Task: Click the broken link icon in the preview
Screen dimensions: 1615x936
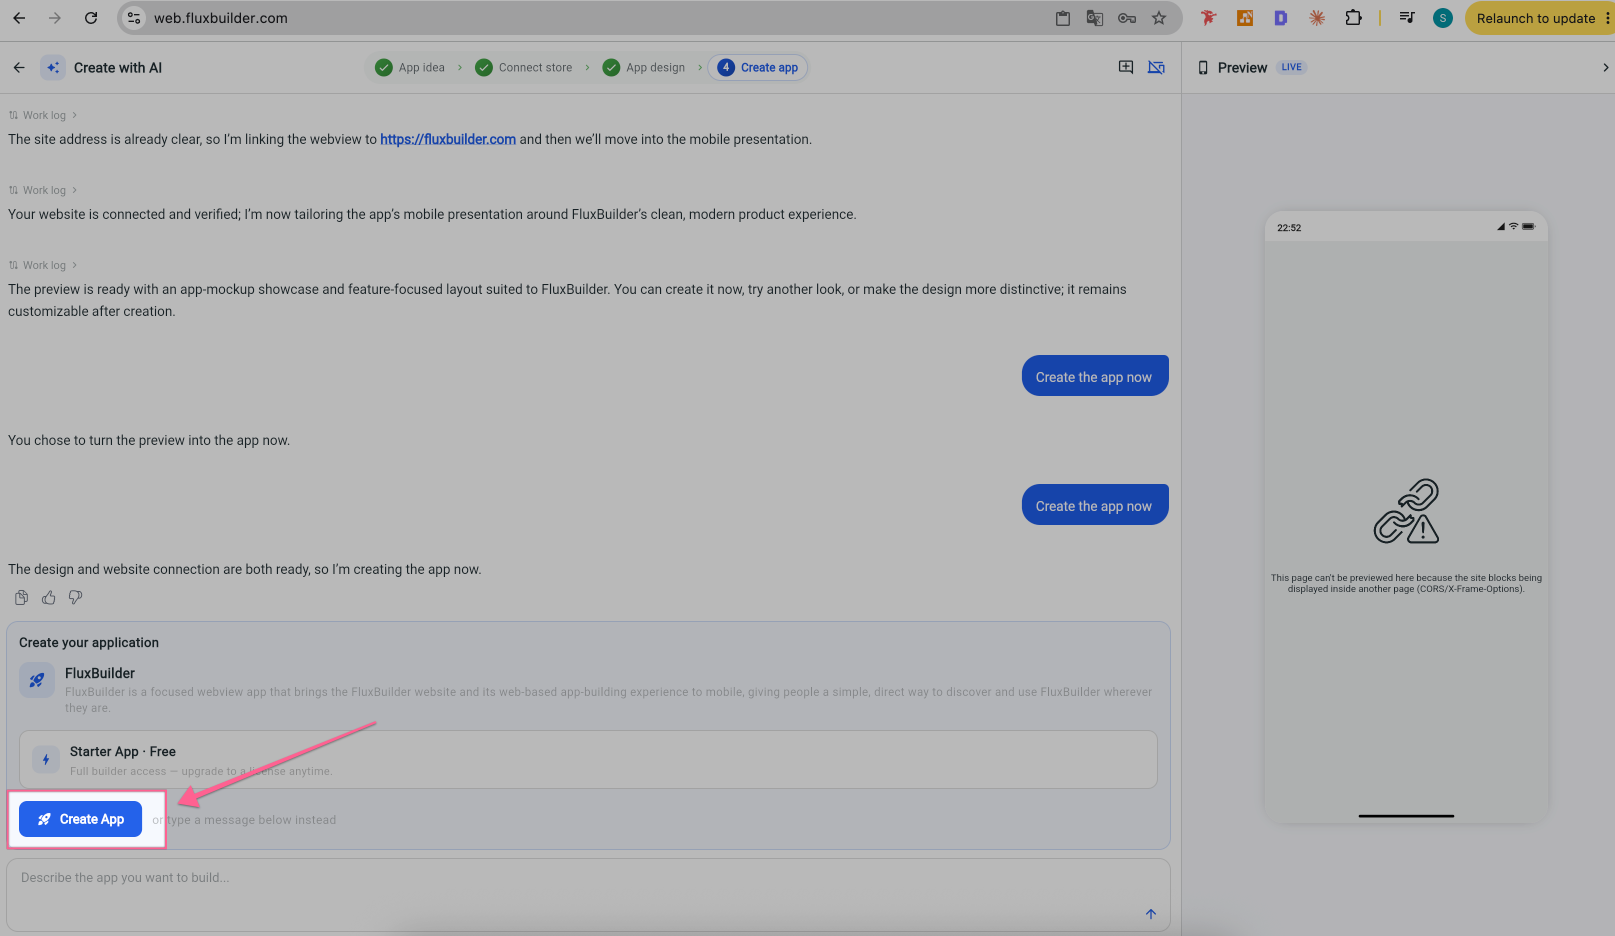Action: [x=1406, y=511]
